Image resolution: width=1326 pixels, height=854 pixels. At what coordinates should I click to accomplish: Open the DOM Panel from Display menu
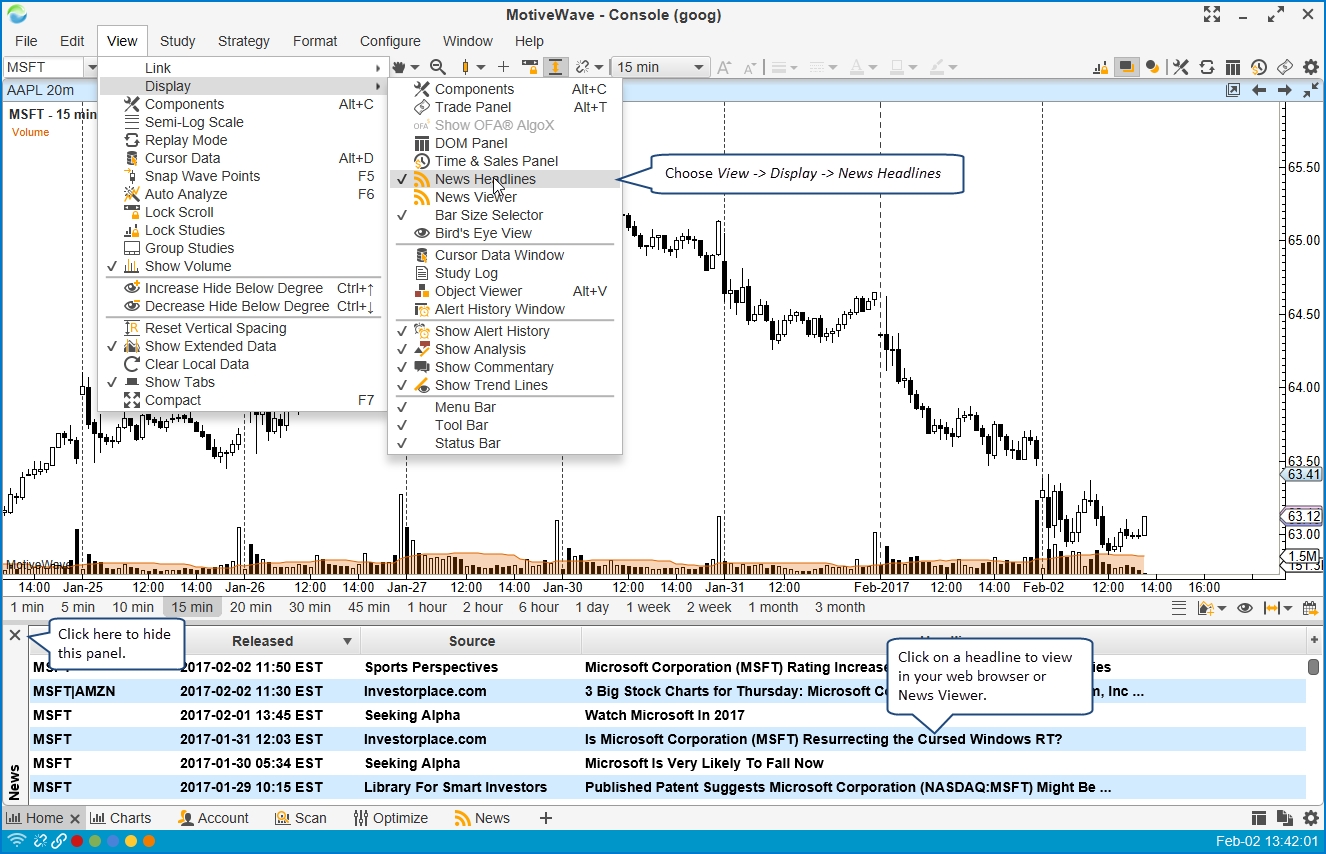[471, 143]
